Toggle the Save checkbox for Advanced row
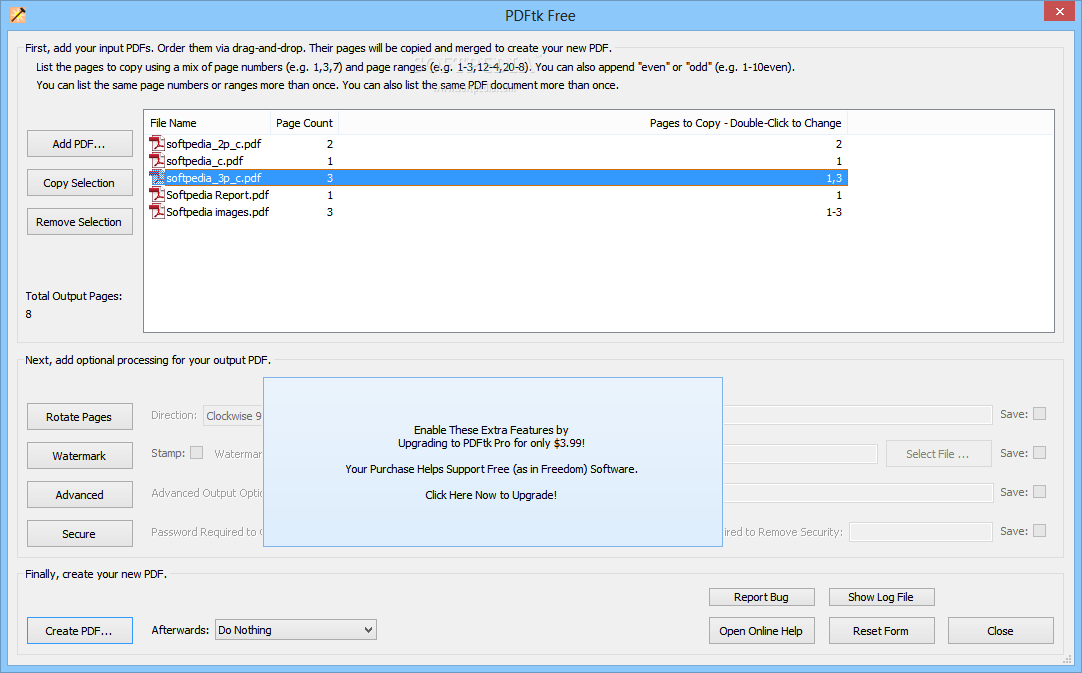The height and width of the screenshot is (673, 1082). [1039, 492]
